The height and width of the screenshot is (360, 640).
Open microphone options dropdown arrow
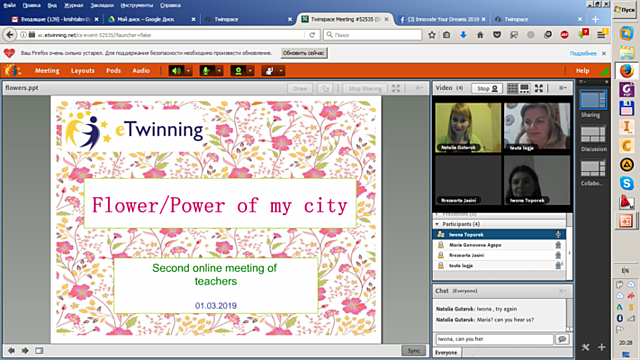click(x=219, y=71)
